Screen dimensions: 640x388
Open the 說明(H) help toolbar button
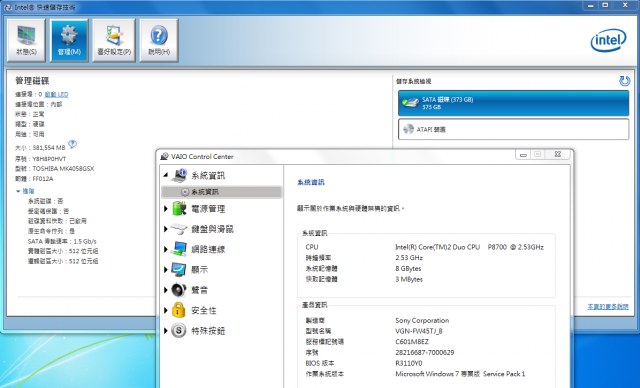159,40
